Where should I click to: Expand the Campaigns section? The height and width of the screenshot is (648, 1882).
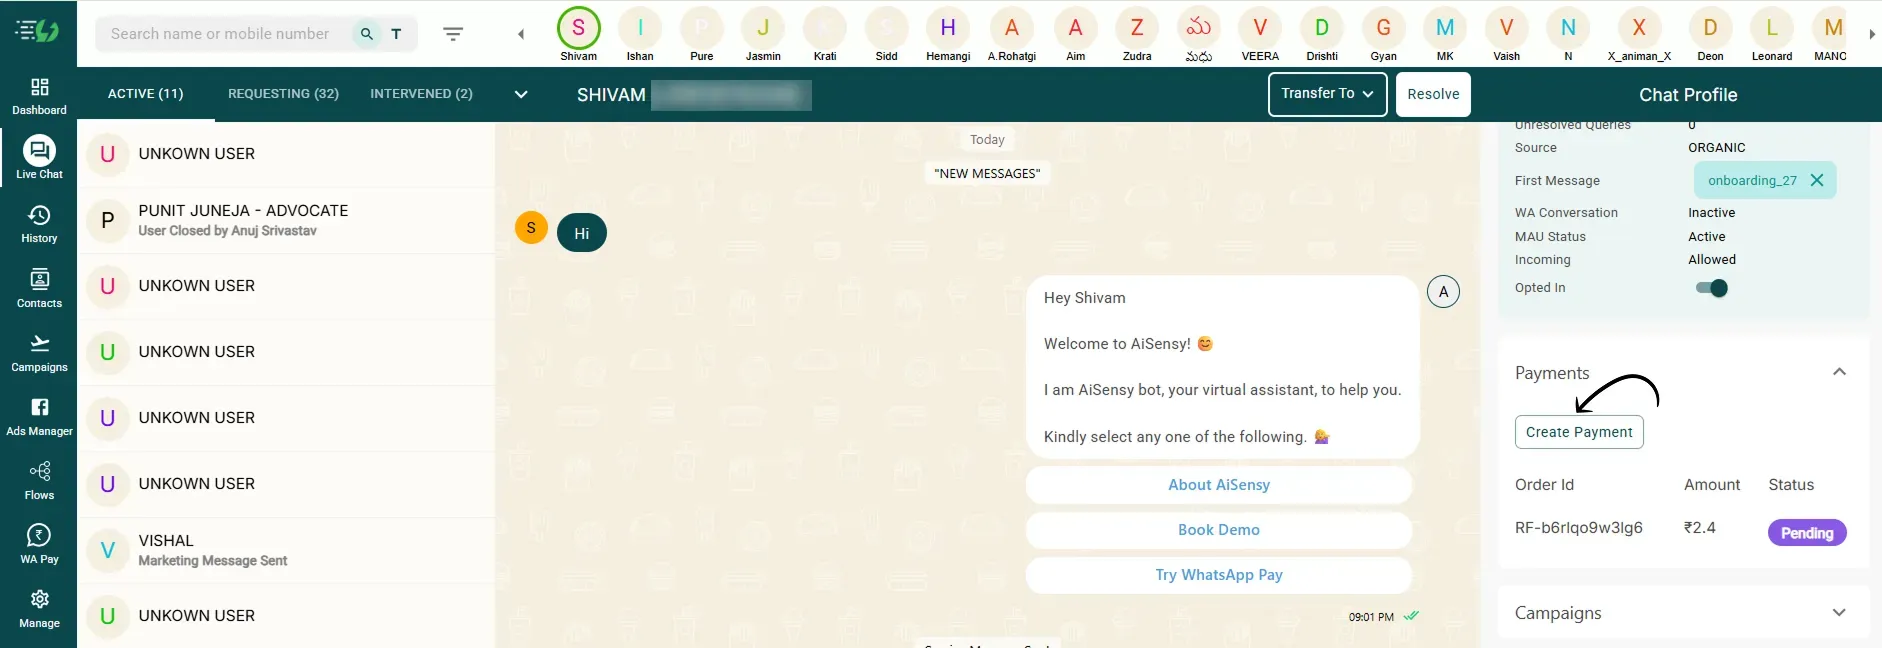coord(1838,613)
